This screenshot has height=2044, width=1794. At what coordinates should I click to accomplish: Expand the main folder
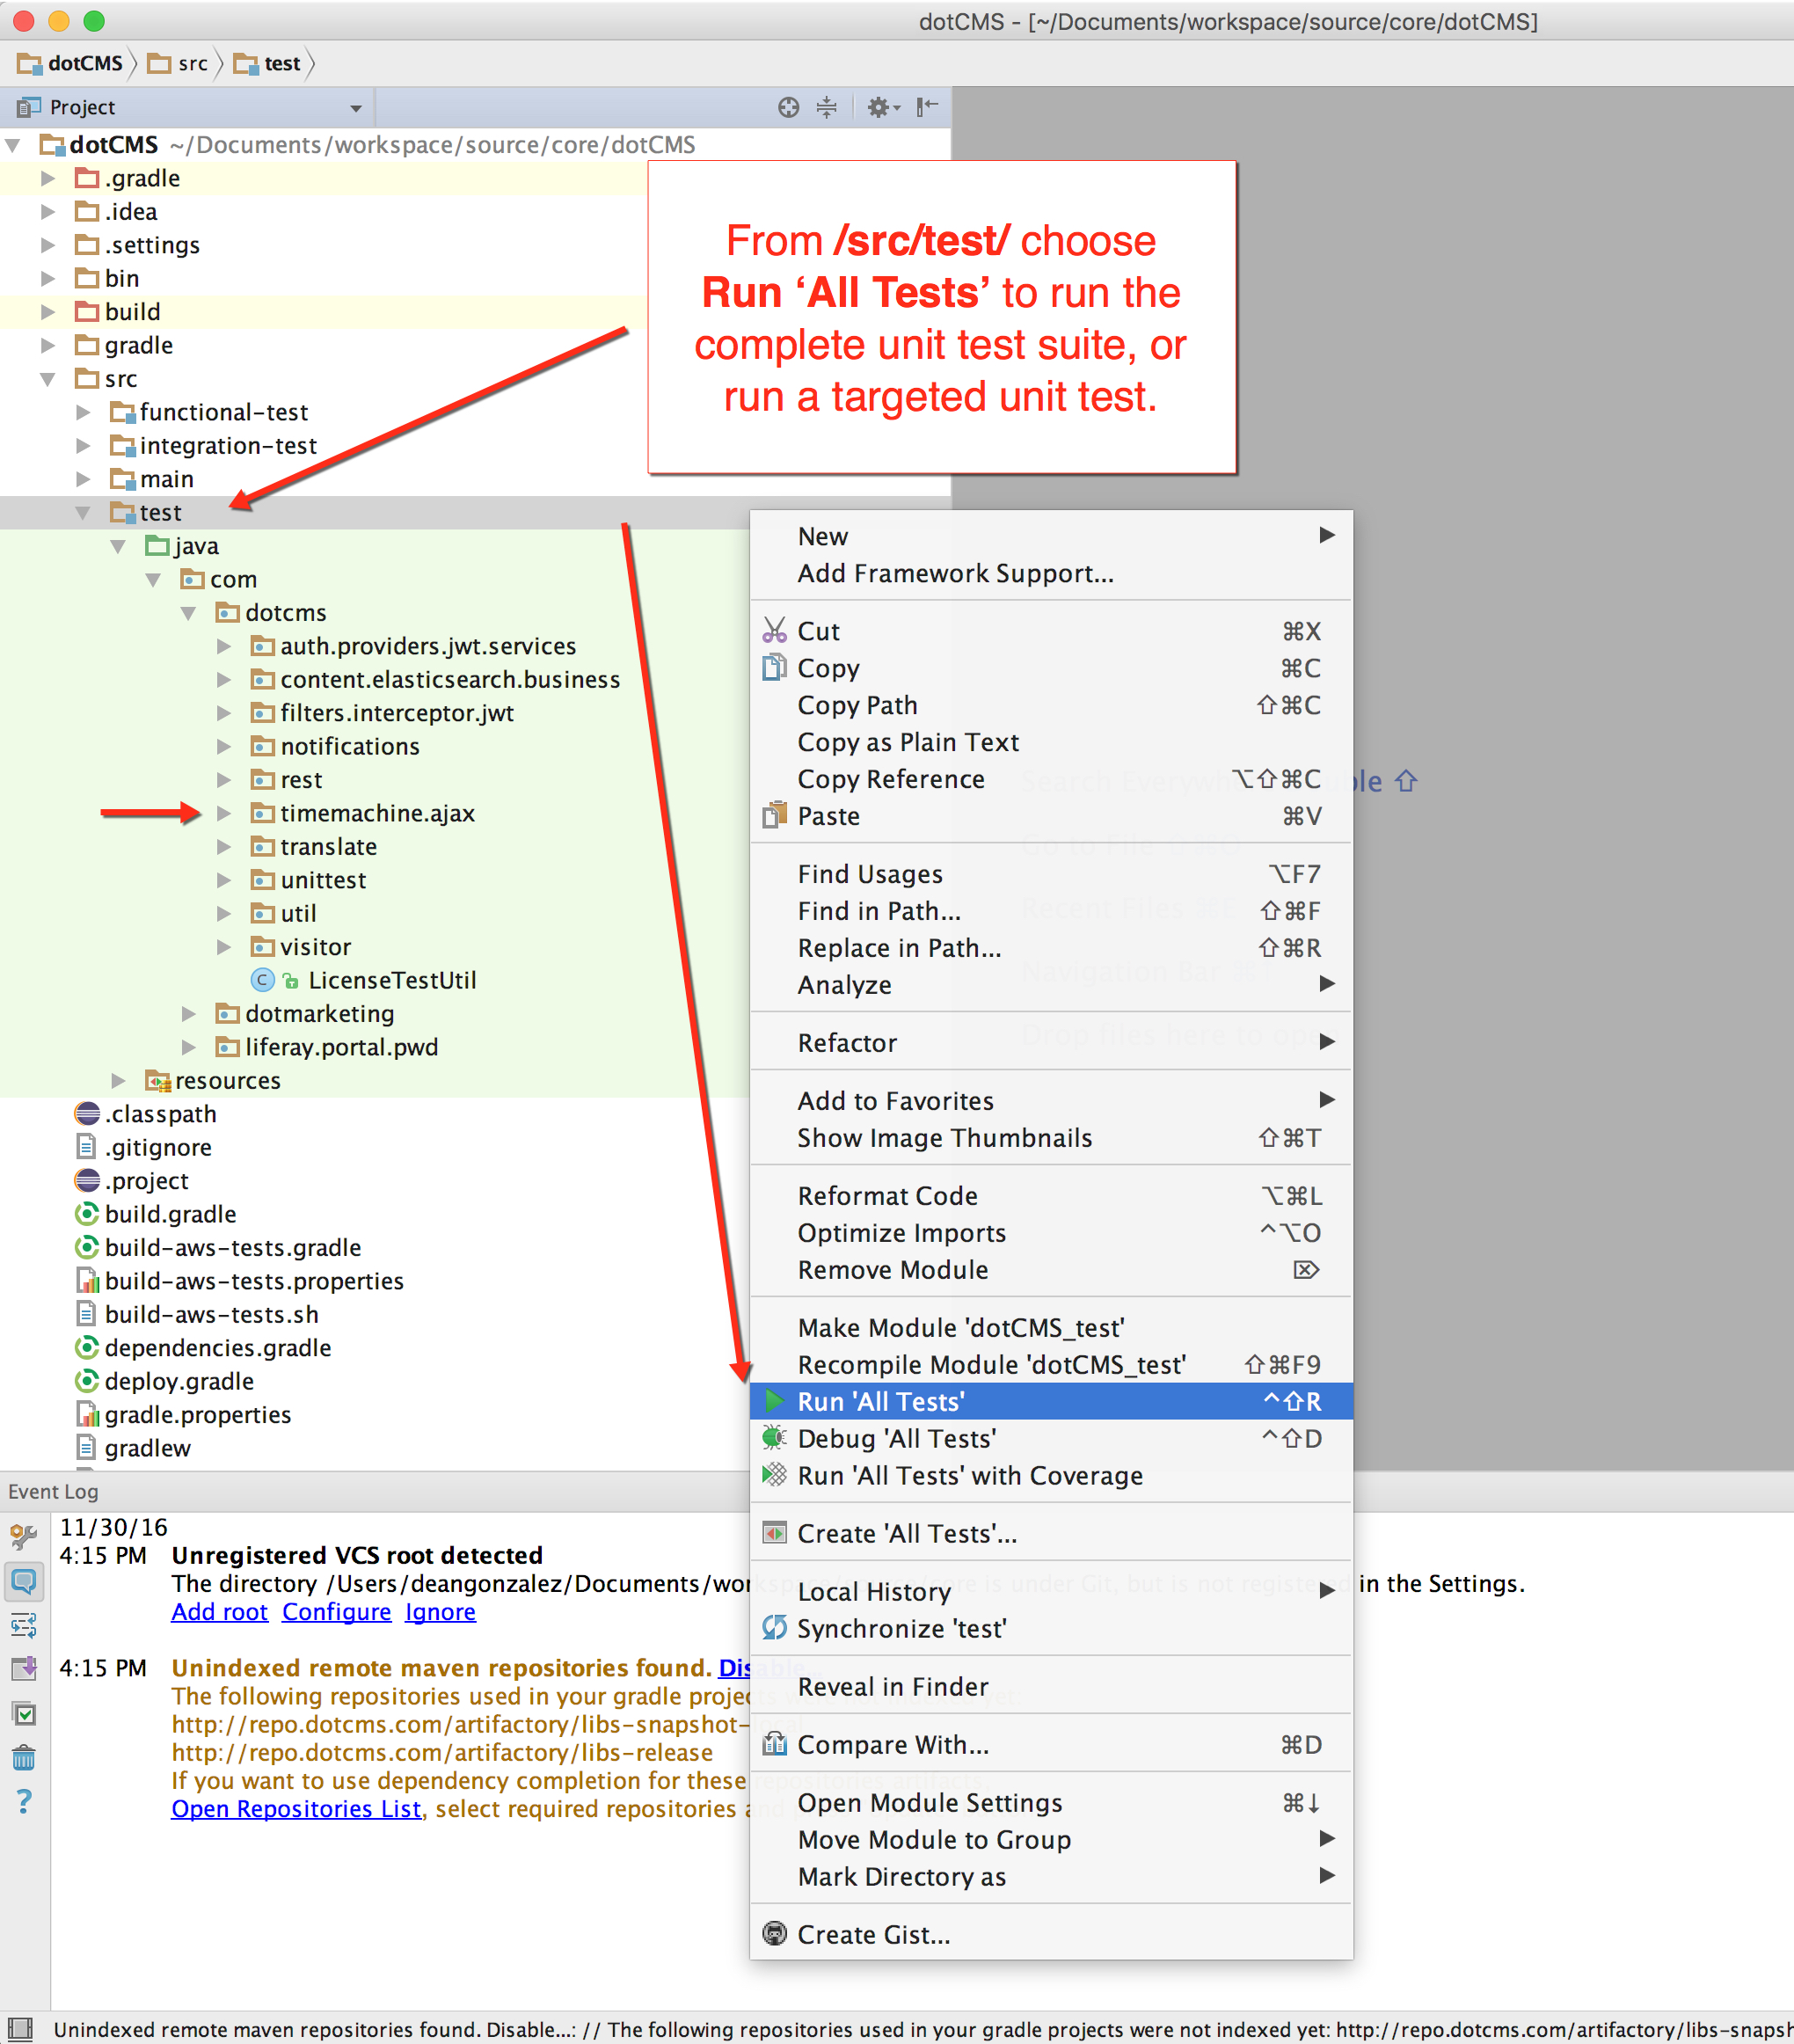click(83, 479)
